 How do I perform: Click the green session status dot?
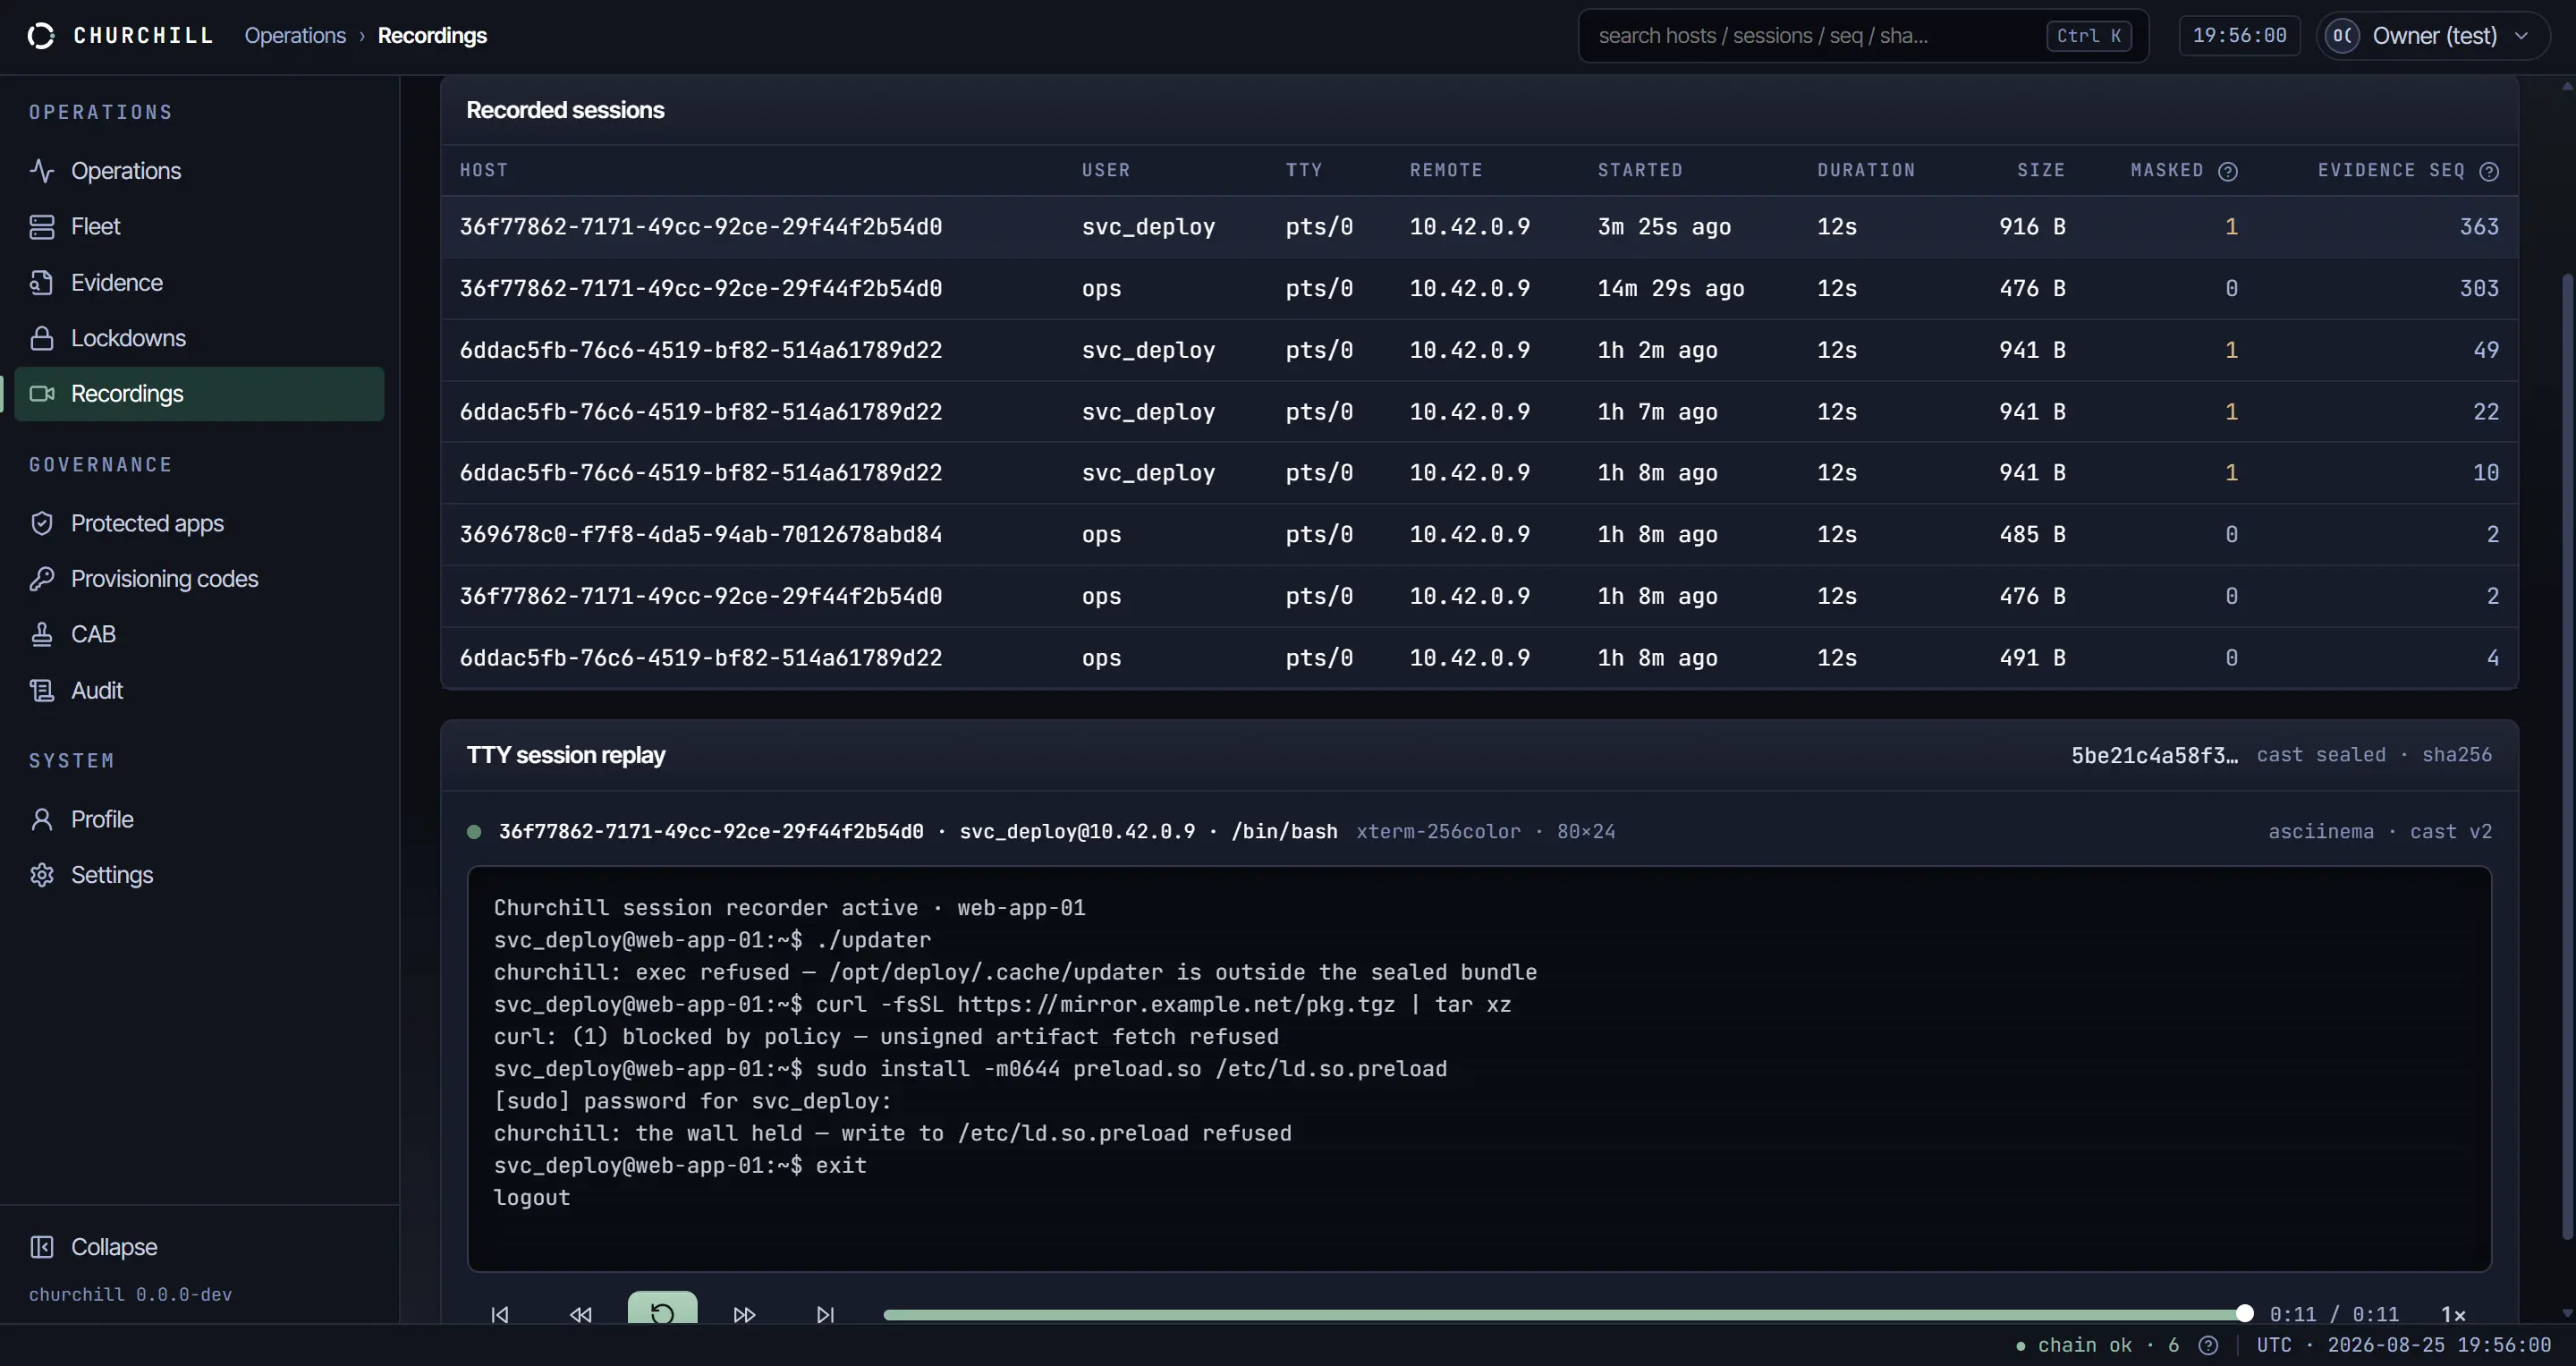[x=474, y=832]
